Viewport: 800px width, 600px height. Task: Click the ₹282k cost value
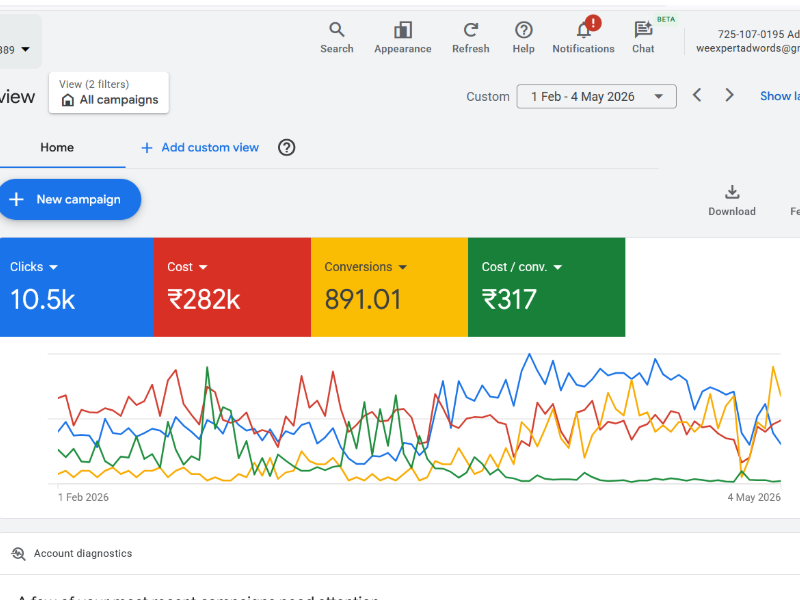204,299
